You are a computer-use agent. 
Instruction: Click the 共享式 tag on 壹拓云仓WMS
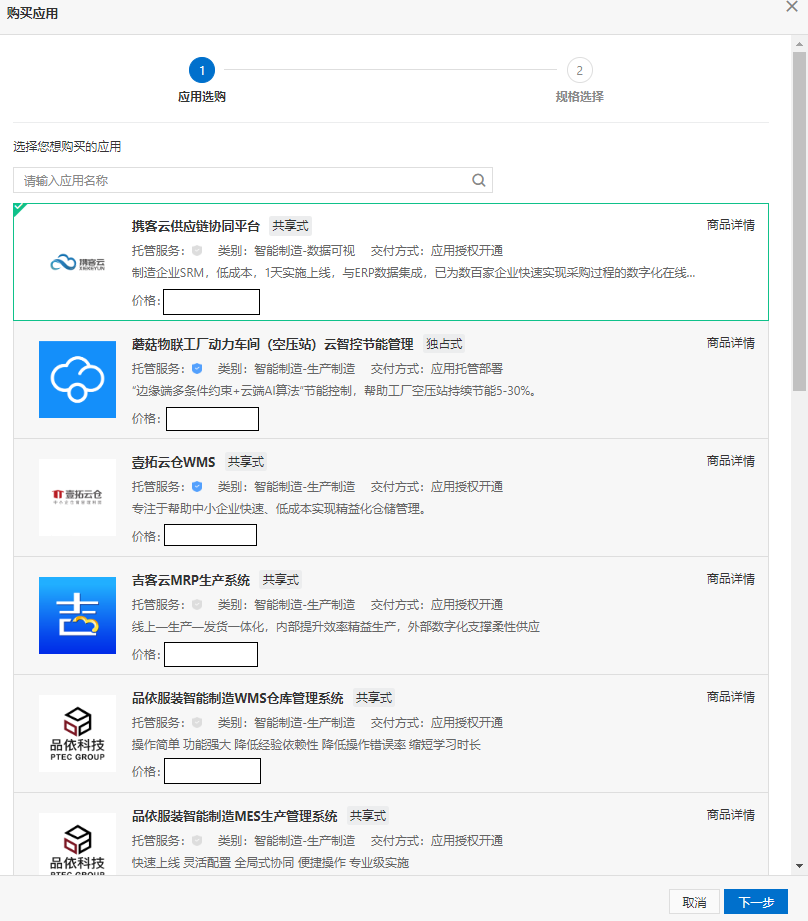click(x=246, y=462)
